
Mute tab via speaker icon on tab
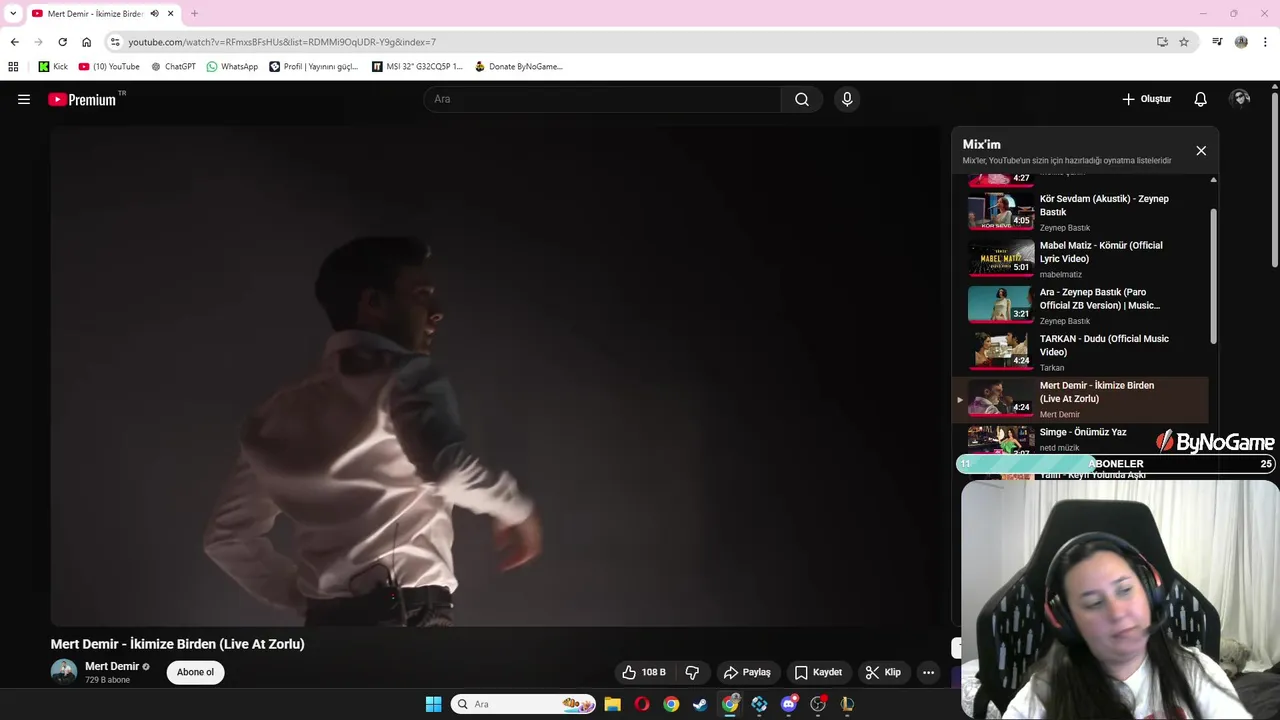coord(154,14)
